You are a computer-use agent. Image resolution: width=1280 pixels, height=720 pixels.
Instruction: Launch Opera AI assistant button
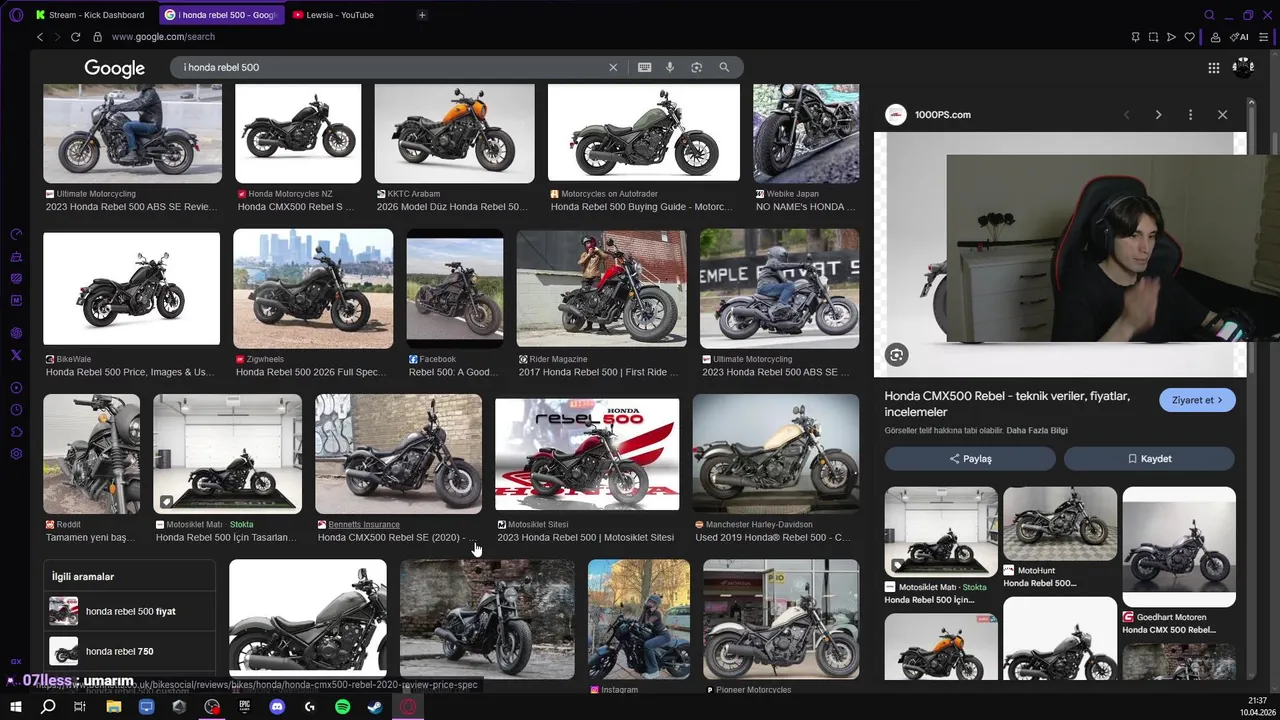tap(1239, 37)
